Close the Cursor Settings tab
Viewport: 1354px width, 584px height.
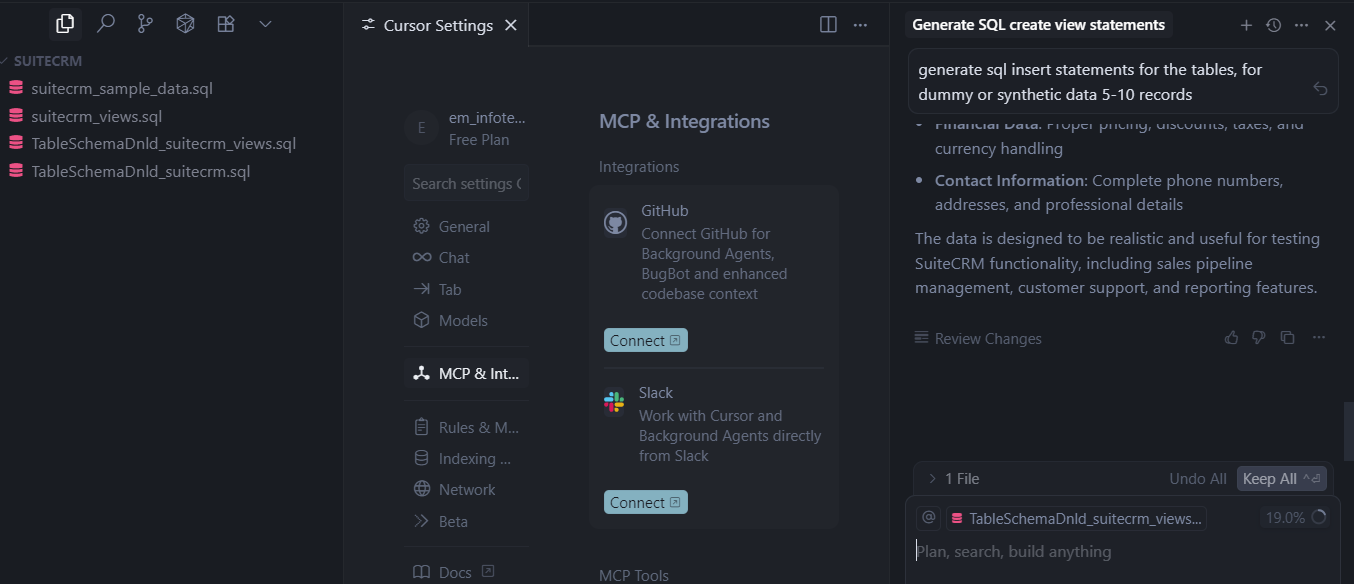511,25
